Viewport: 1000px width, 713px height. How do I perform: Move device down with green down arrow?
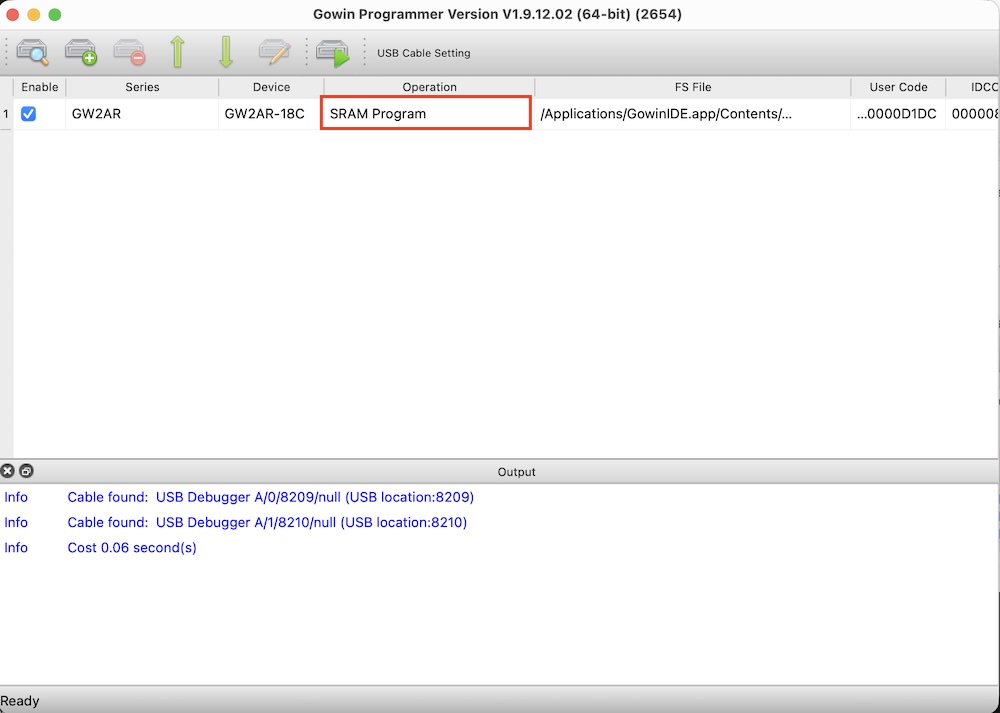226,52
